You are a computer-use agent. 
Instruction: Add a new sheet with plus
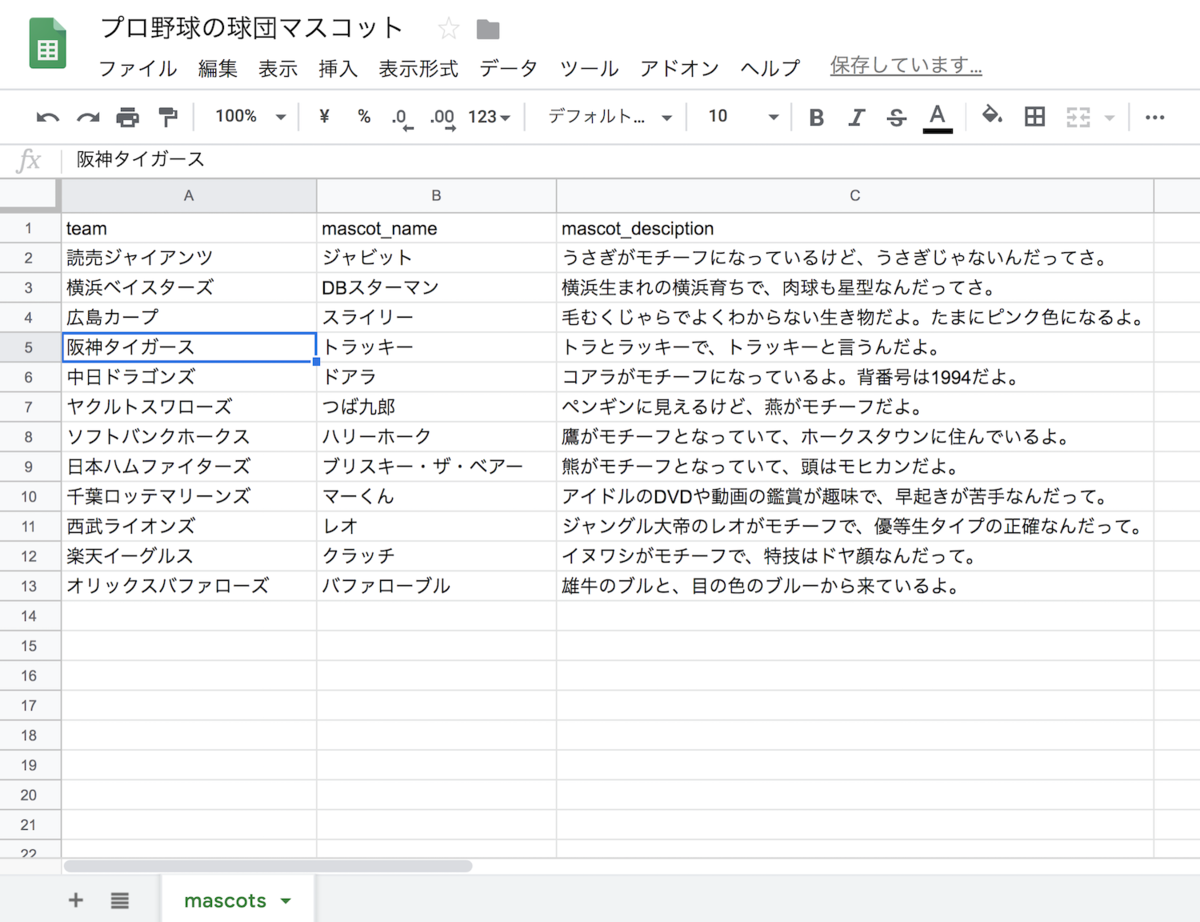pyautogui.click(x=76, y=900)
